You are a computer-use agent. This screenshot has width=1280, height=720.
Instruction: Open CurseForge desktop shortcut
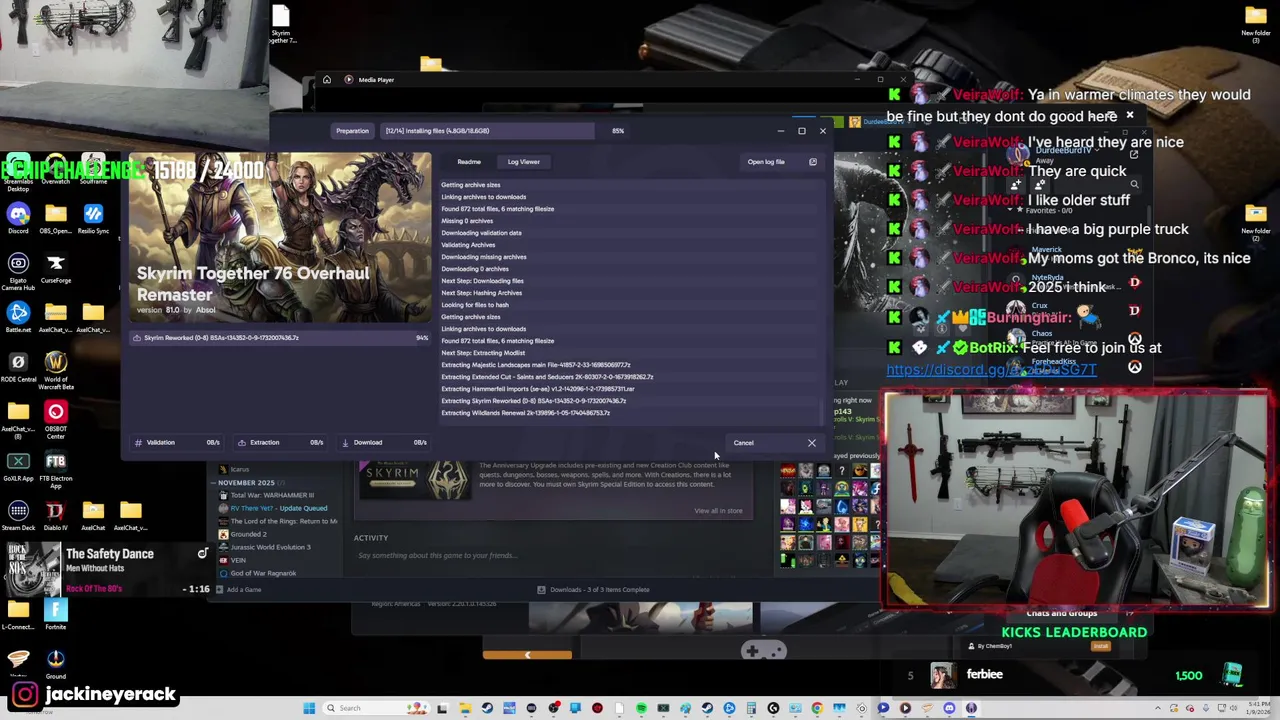point(56,268)
